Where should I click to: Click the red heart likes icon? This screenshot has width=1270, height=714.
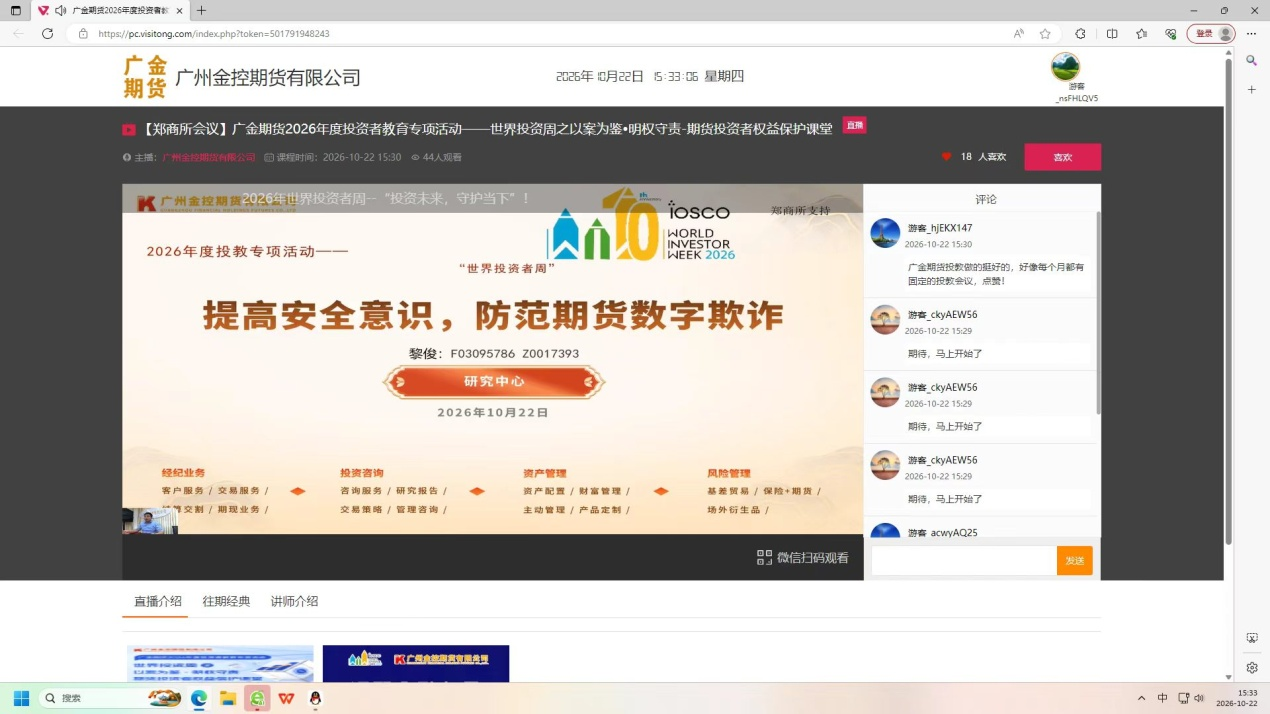[946, 157]
